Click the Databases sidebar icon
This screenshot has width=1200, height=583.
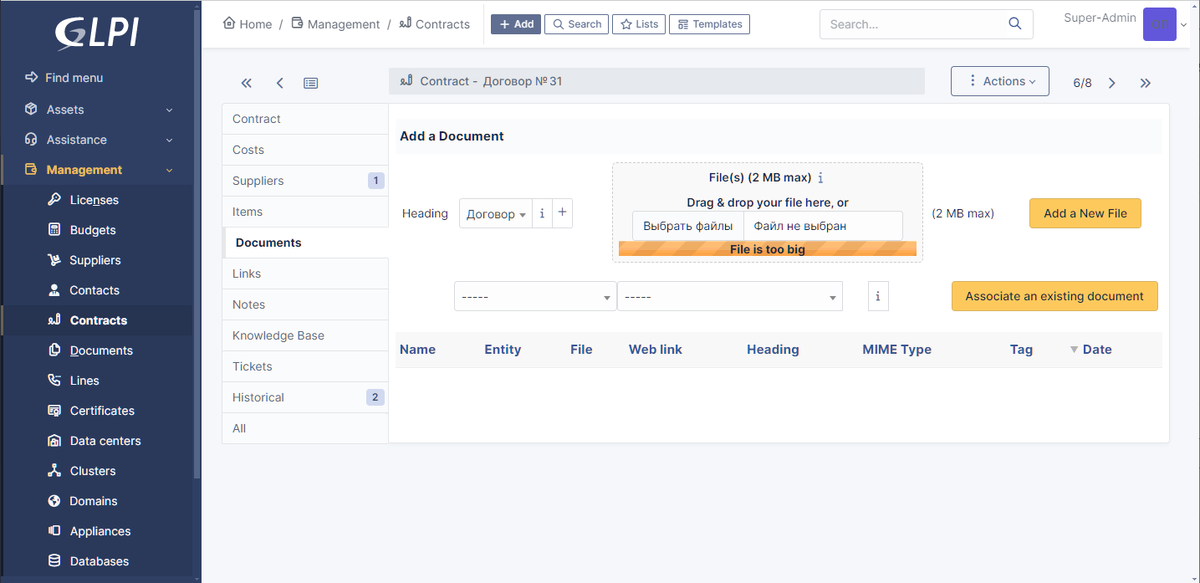[x=54, y=561]
